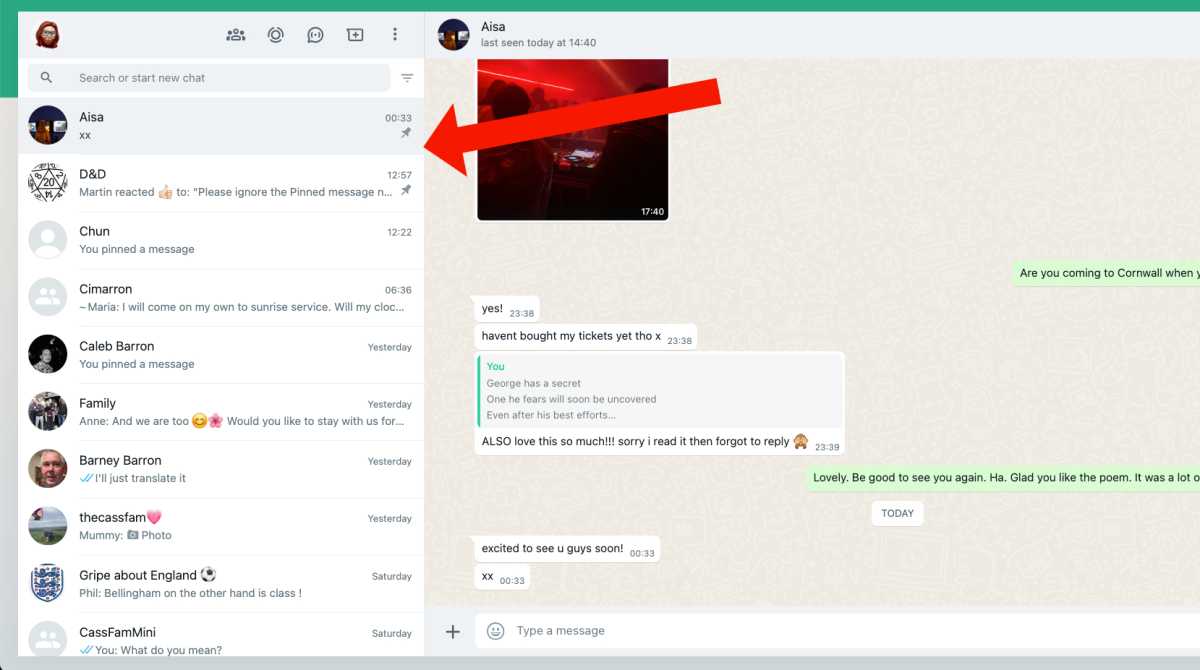Click 'Phil: Bellingham on the other hand' preview
The width and height of the screenshot is (1200, 670).
190,593
